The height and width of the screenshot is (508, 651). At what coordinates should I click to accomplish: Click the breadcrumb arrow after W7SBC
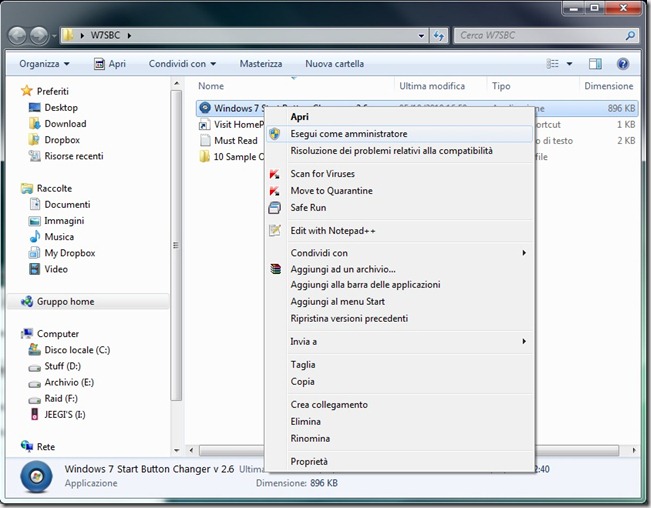point(129,36)
